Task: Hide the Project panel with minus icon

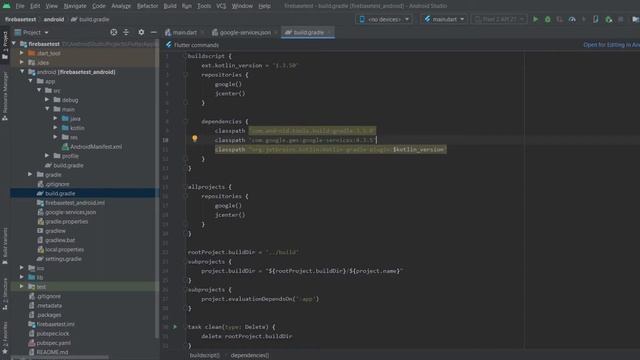Action: click(153, 32)
